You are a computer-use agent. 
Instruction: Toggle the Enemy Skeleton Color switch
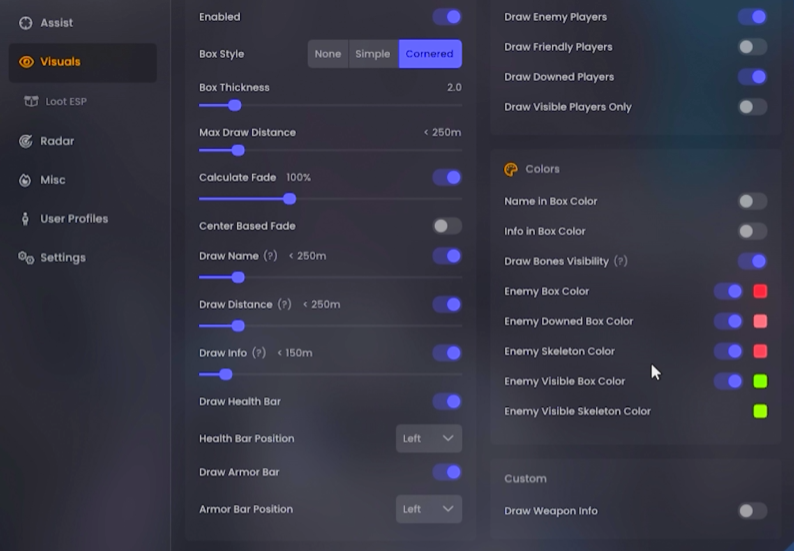click(x=728, y=351)
